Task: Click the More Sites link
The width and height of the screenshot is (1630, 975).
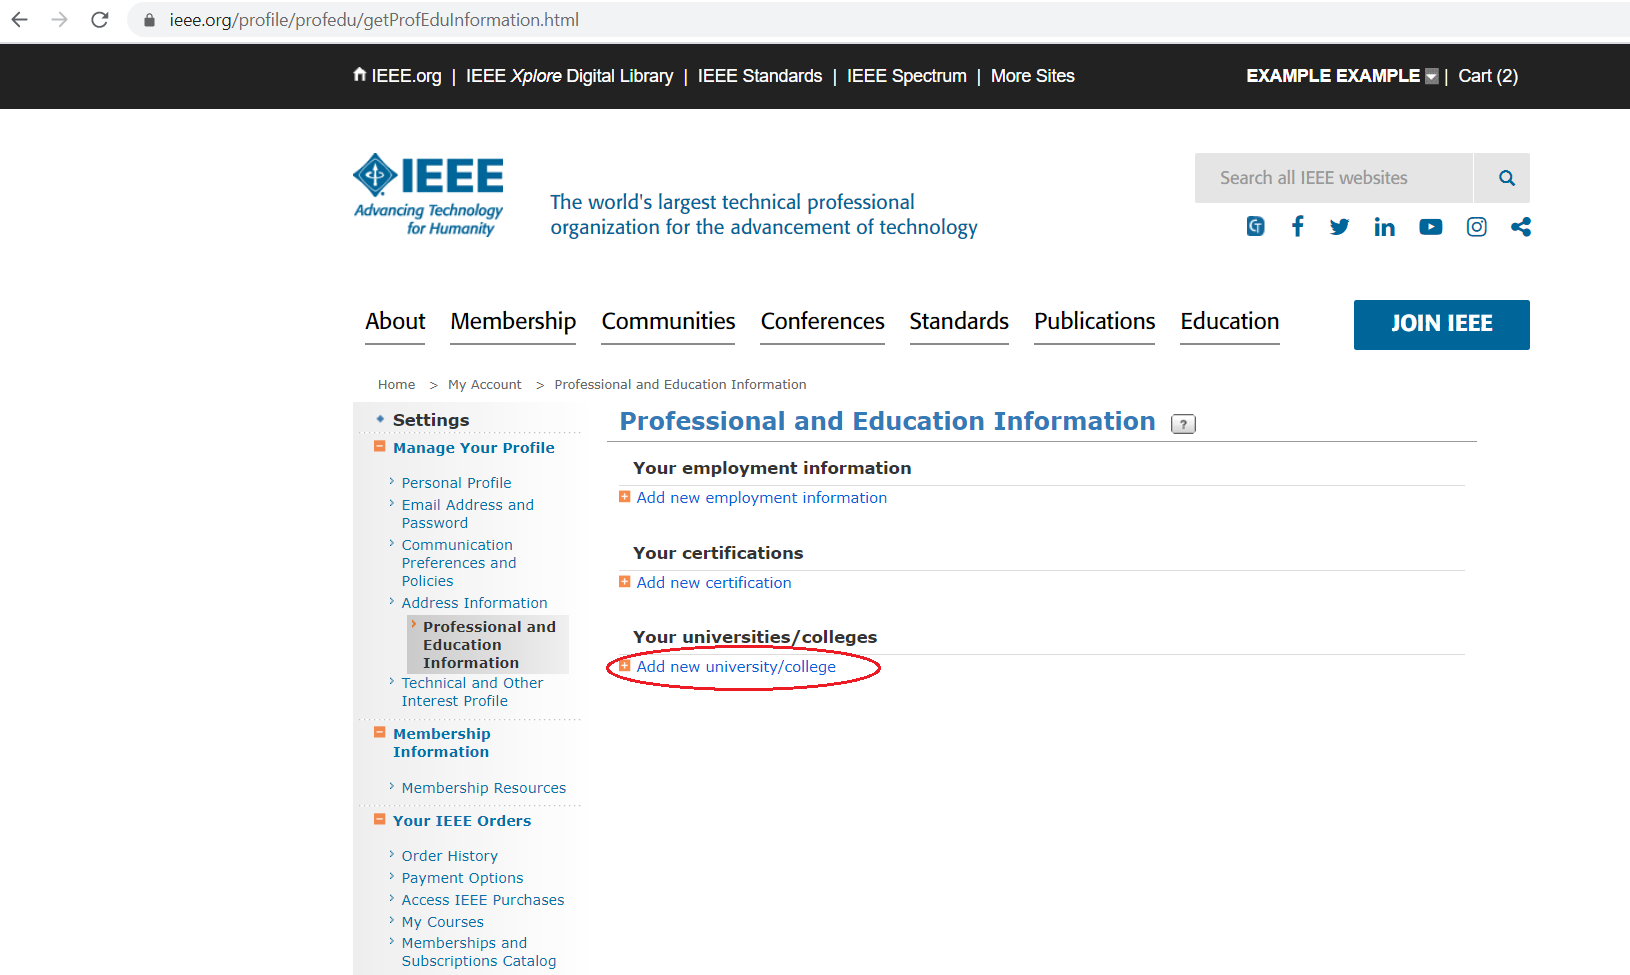Action: [1033, 76]
